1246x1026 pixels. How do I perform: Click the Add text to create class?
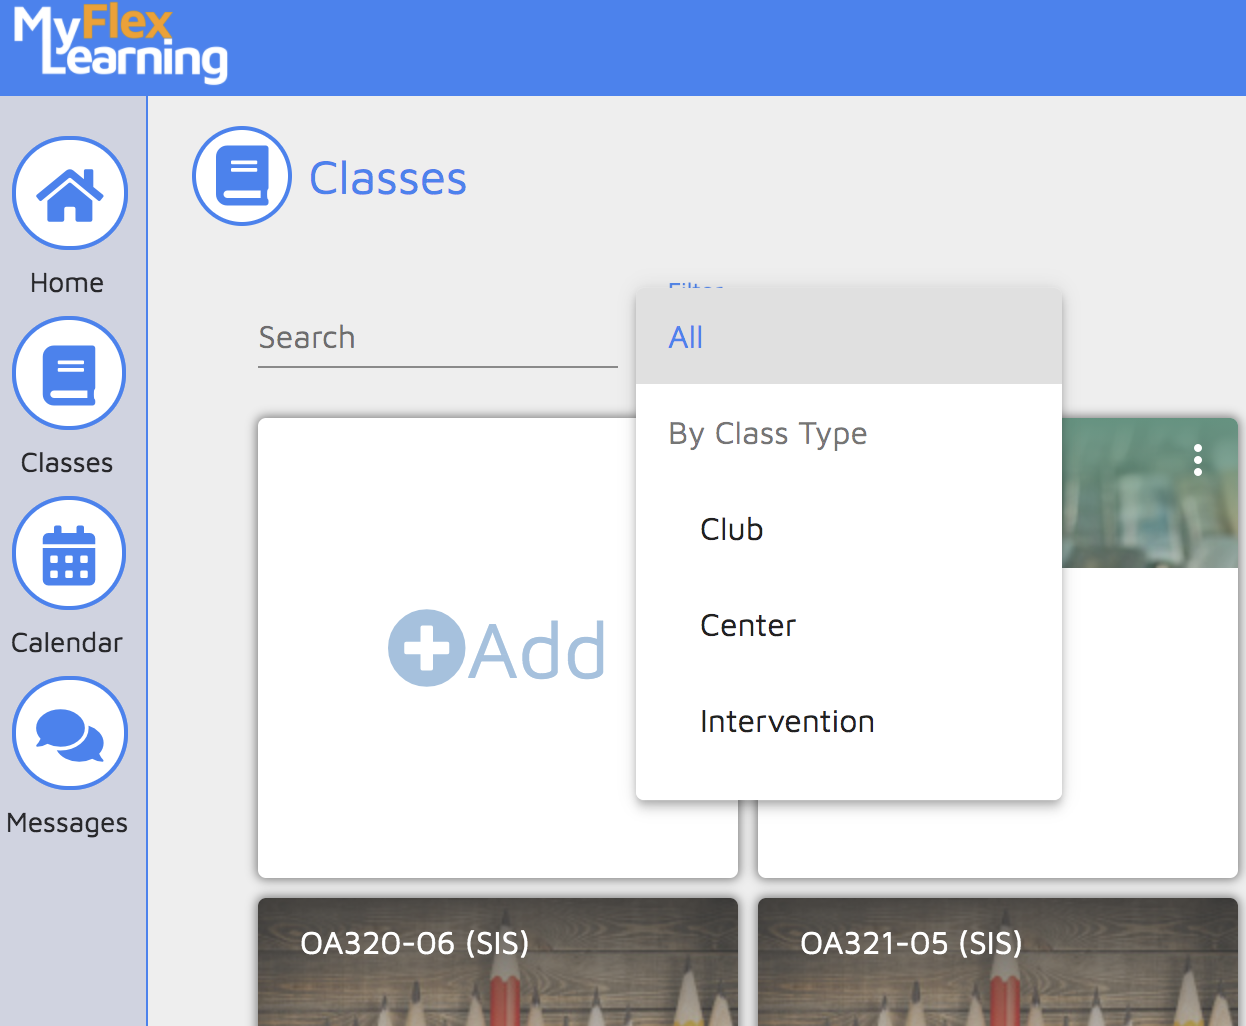pos(538,652)
